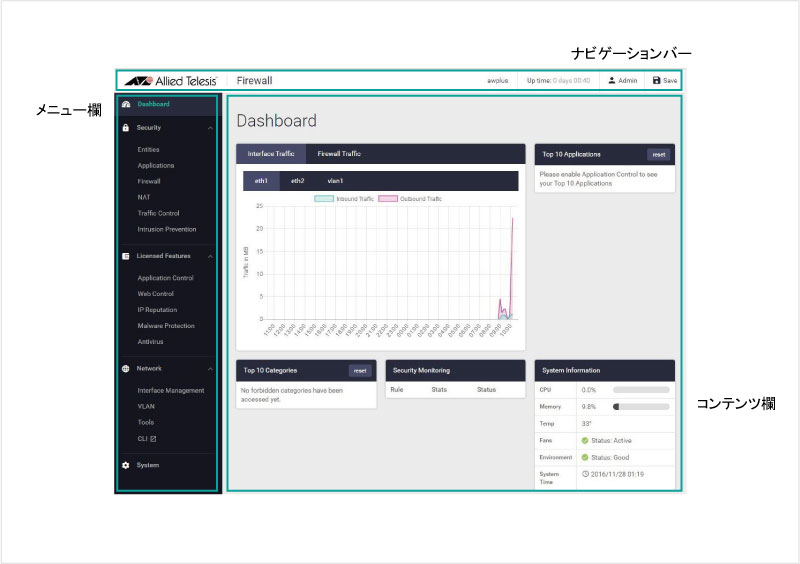Switch to the Firewall Traffic tab
Viewport: 800px width, 564px height.
click(339, 154)
